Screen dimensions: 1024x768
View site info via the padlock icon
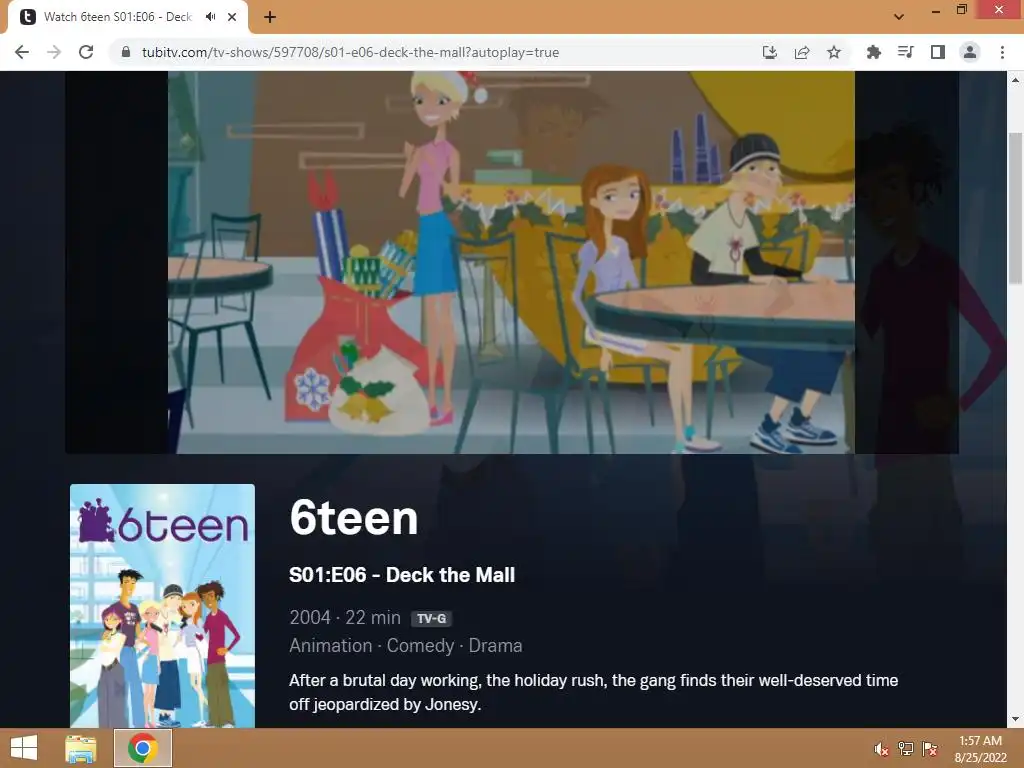tap(126, 52)
